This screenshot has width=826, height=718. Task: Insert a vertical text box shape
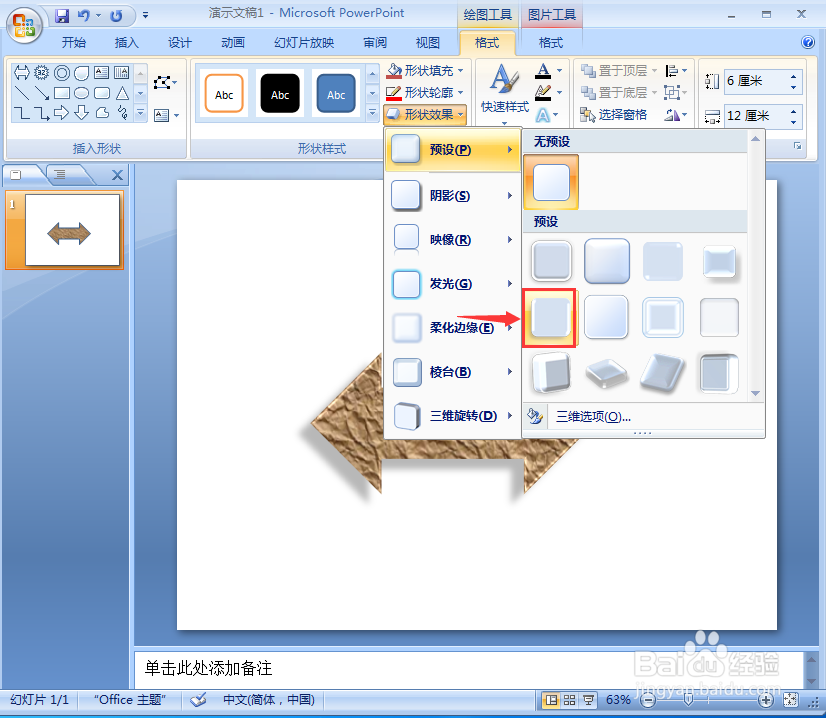coord(122,72)
